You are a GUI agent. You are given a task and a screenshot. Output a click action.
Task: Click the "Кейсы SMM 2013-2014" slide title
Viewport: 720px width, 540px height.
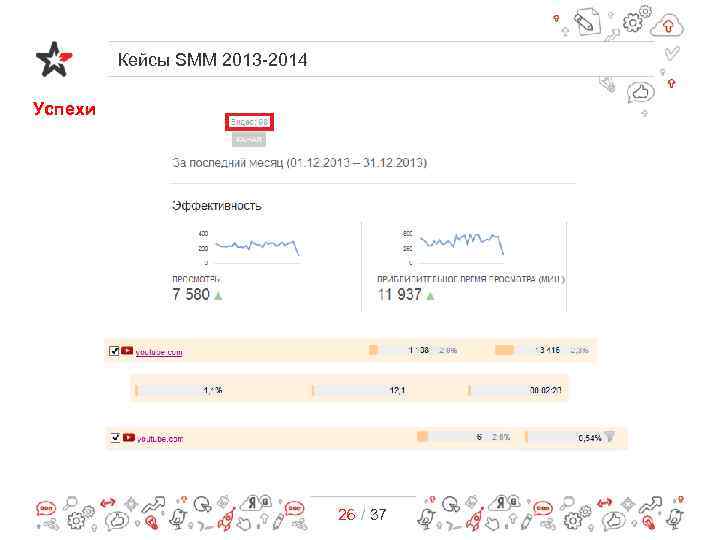[212, 60]
